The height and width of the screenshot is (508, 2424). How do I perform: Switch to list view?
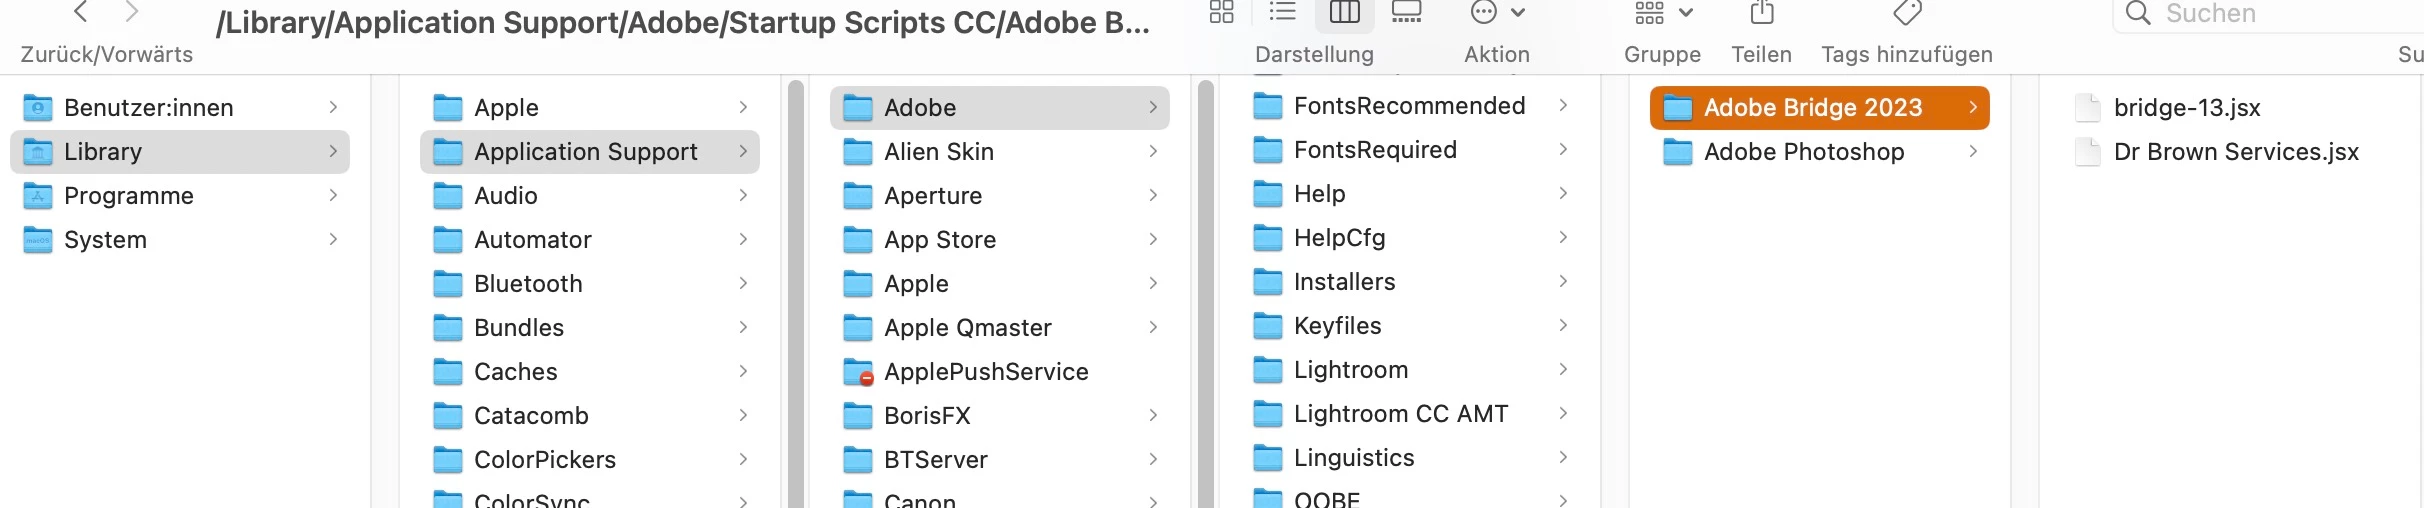click(1282, 12)
